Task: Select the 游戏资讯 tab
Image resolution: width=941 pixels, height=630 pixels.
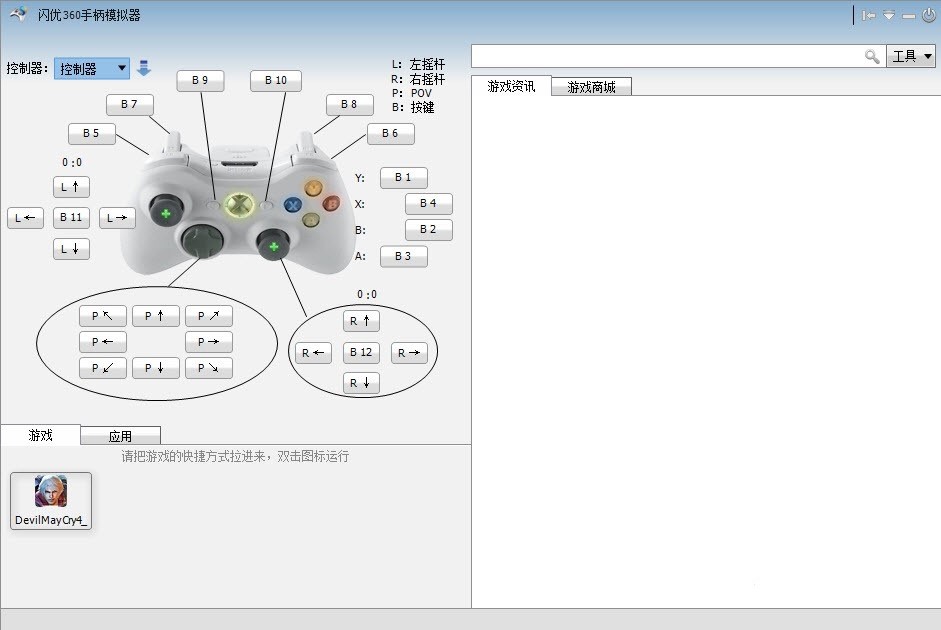Action: coord(511,86)
